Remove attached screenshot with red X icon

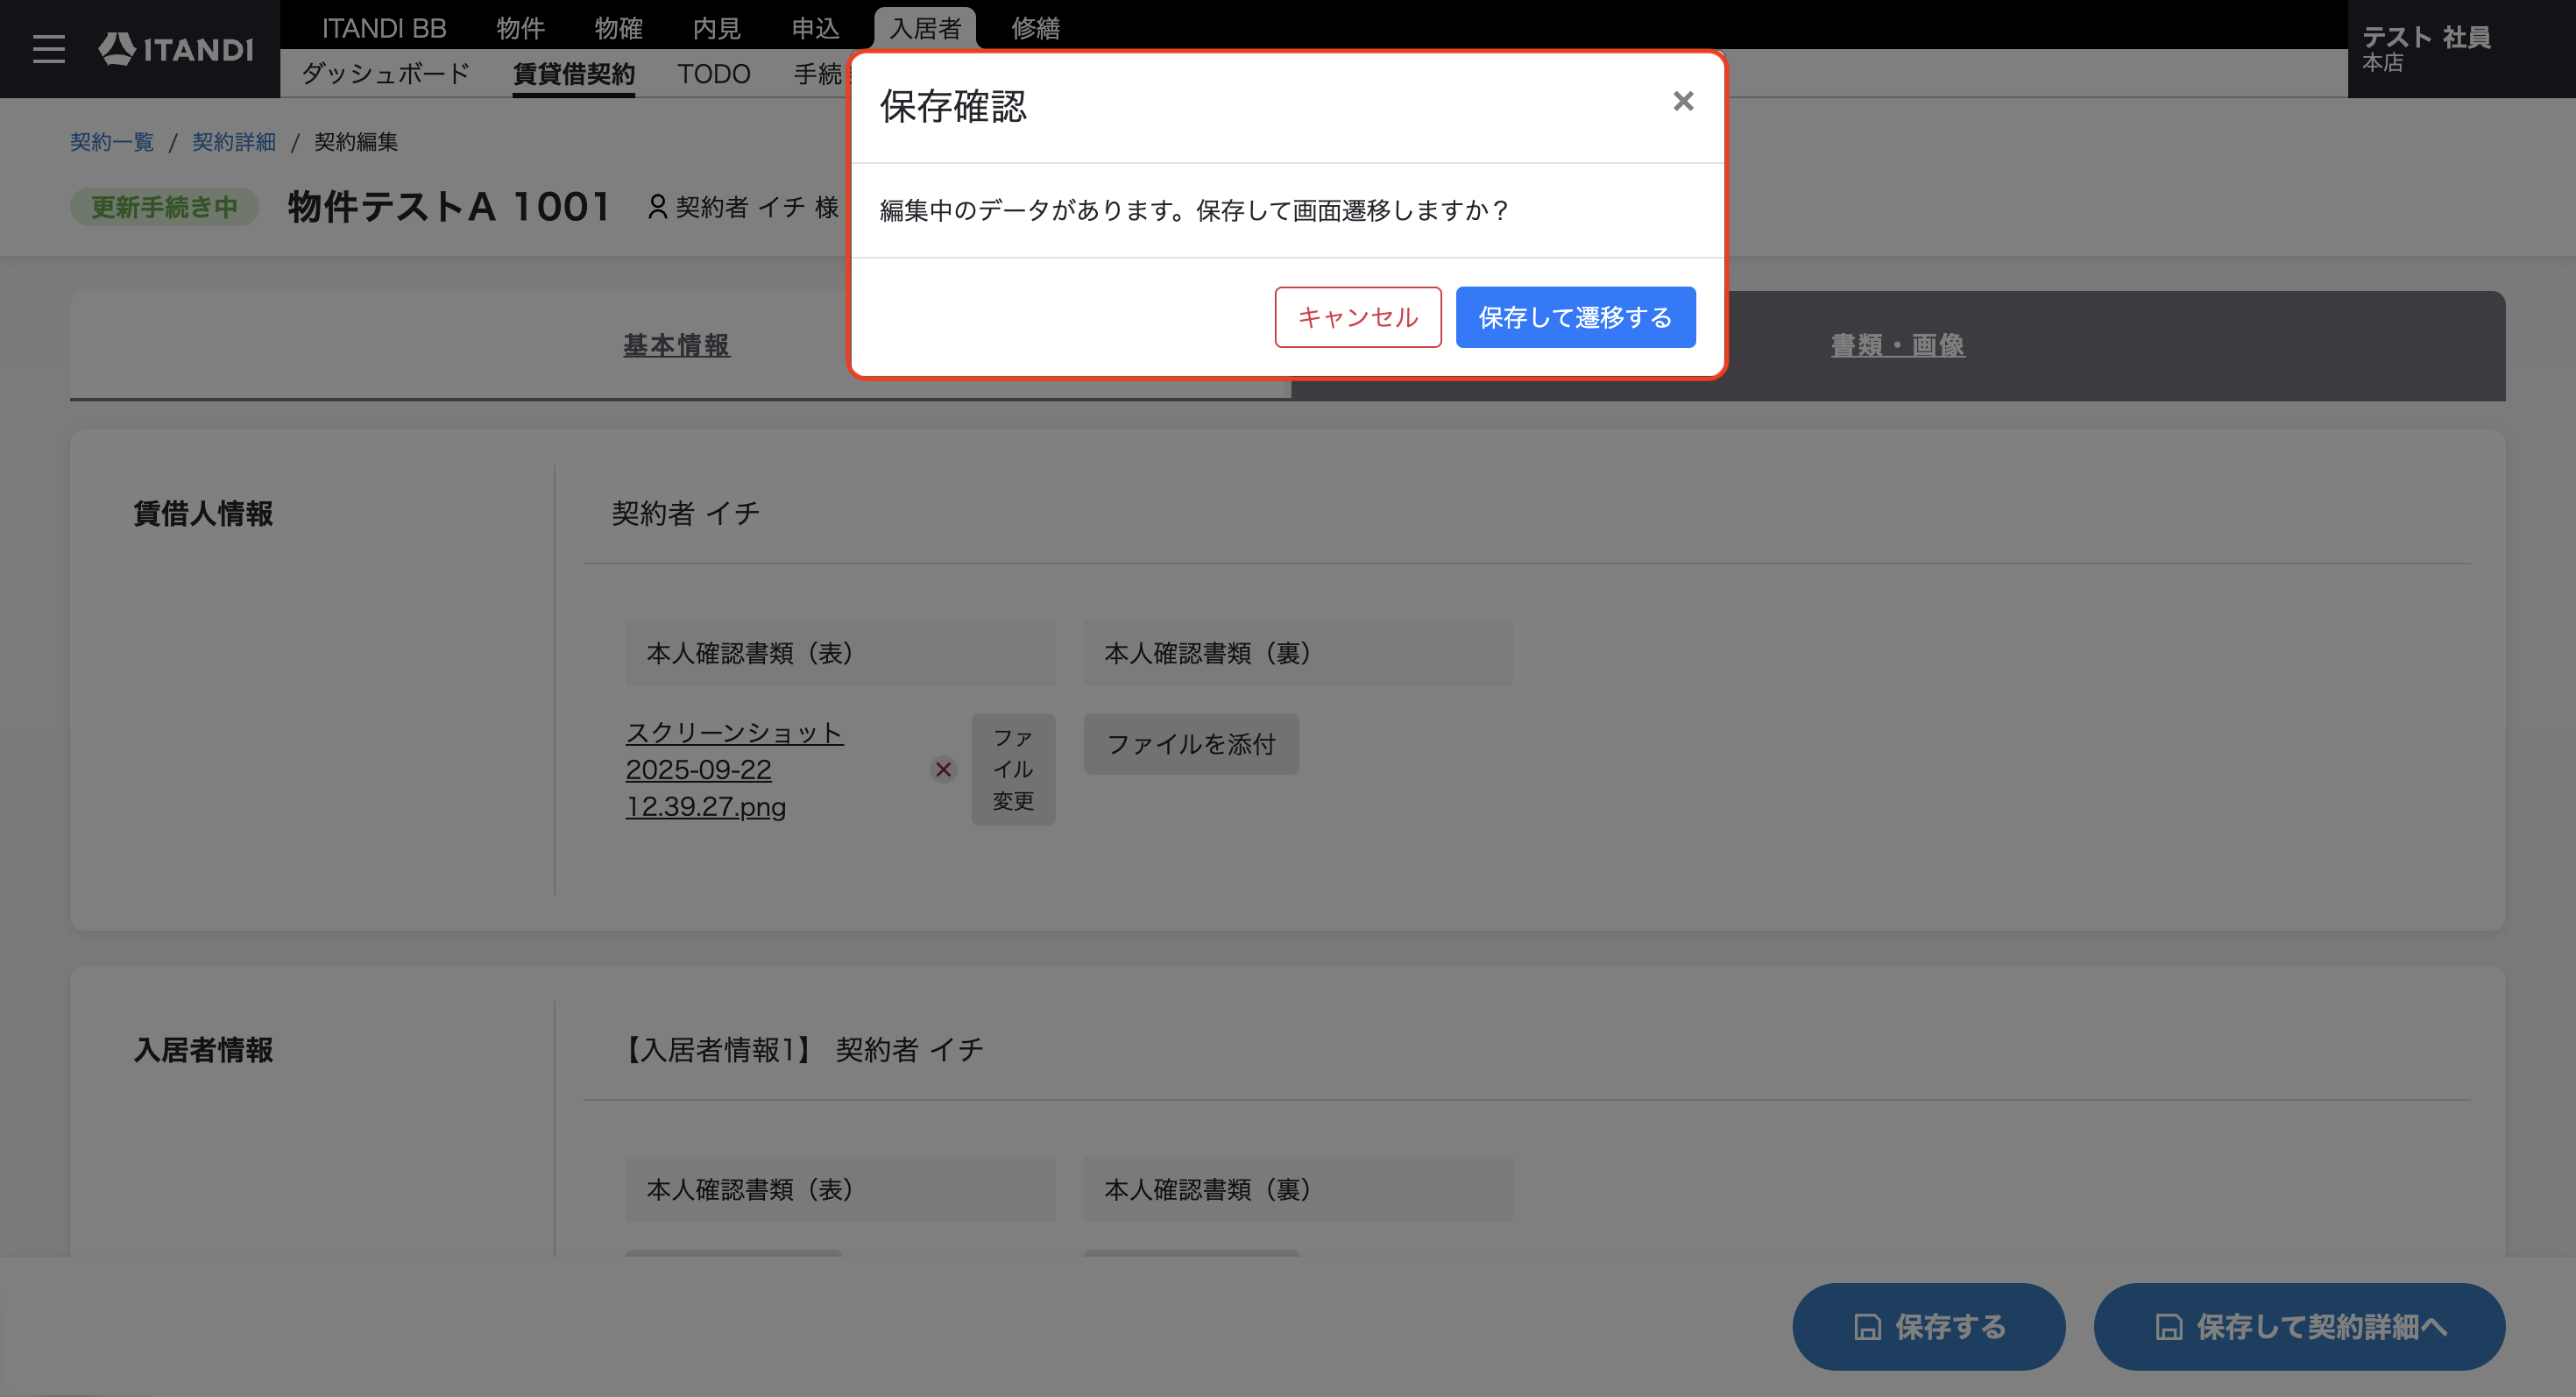pos(942,769)
